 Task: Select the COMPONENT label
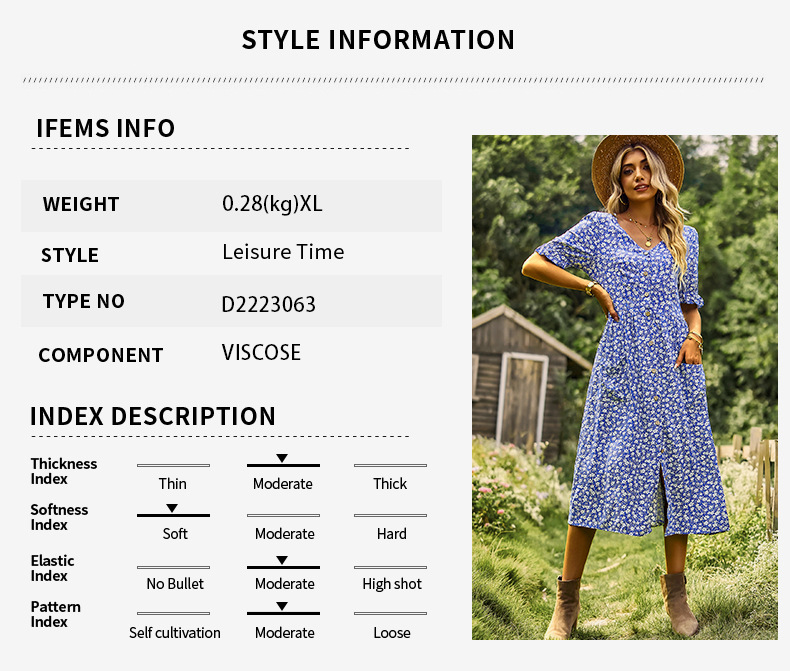(x=101, y=355)
